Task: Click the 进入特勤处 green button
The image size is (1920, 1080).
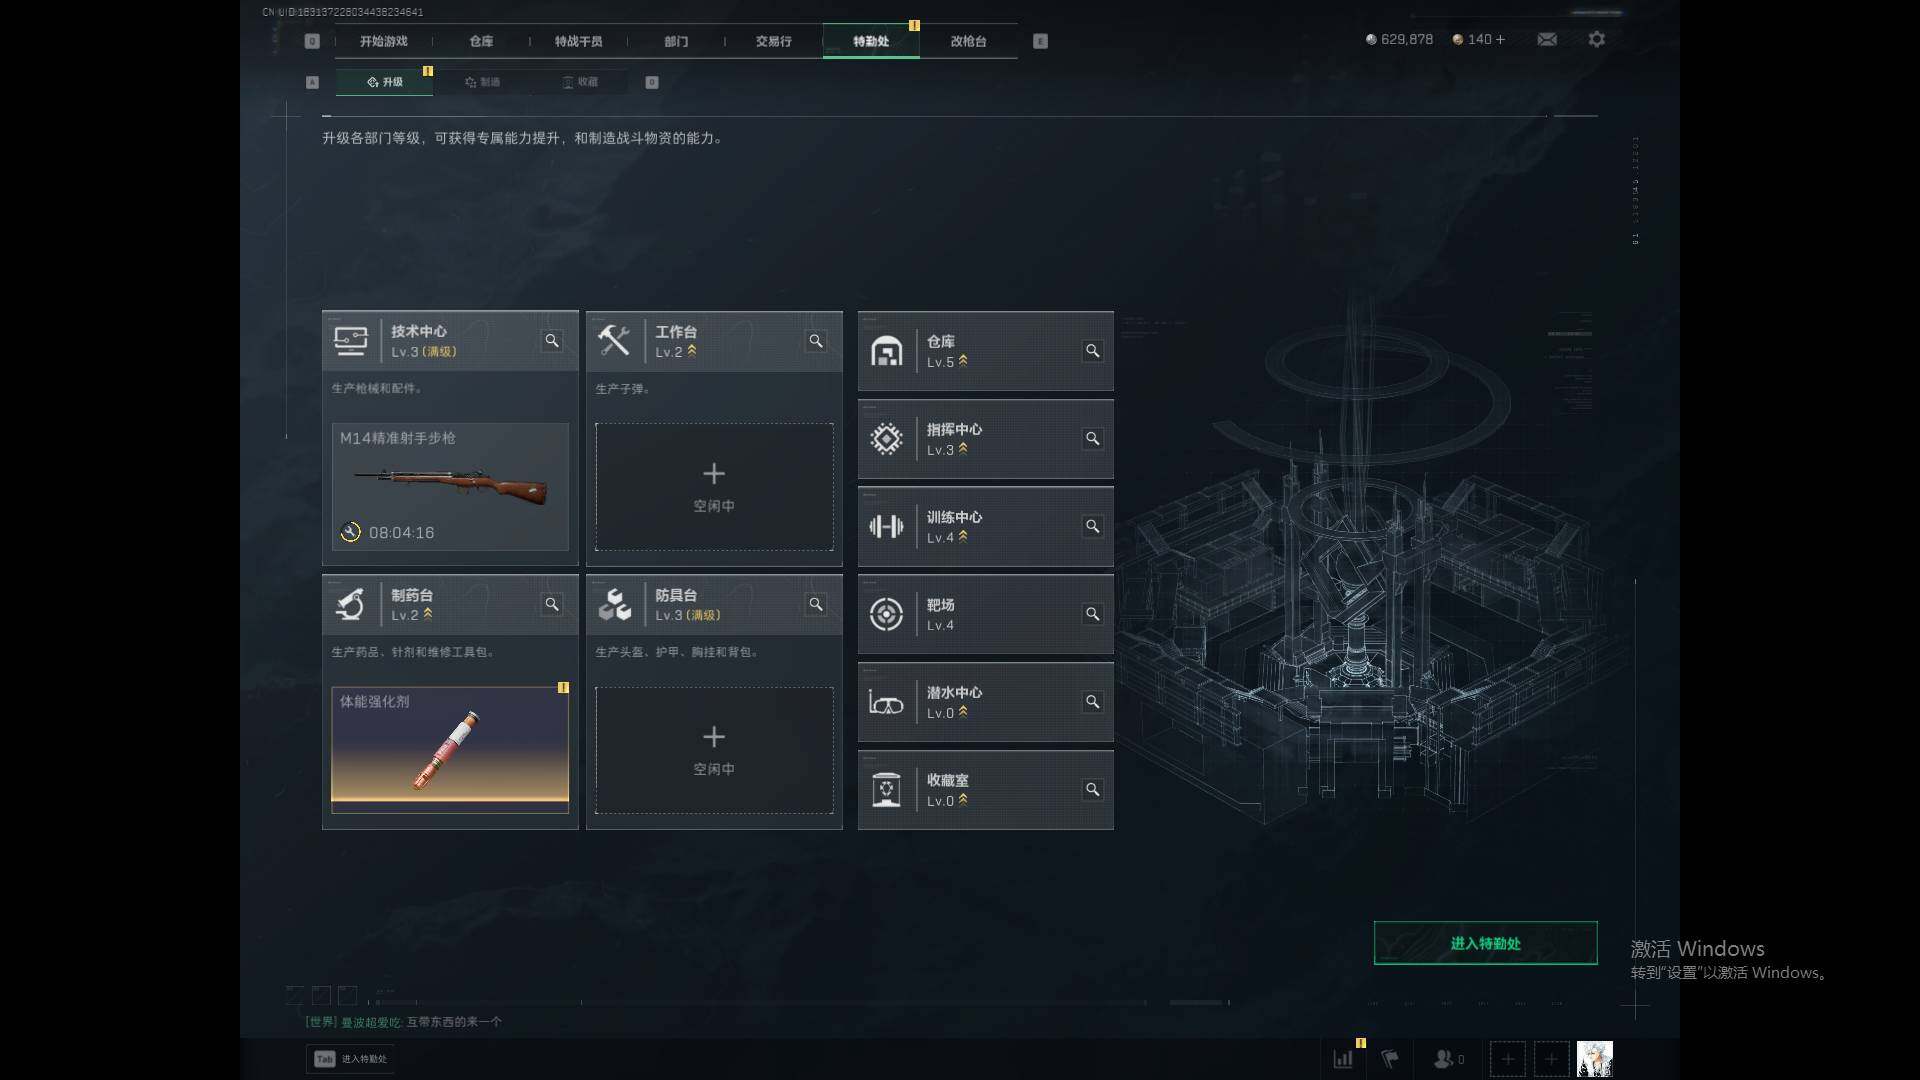Action: [1485, 943]
